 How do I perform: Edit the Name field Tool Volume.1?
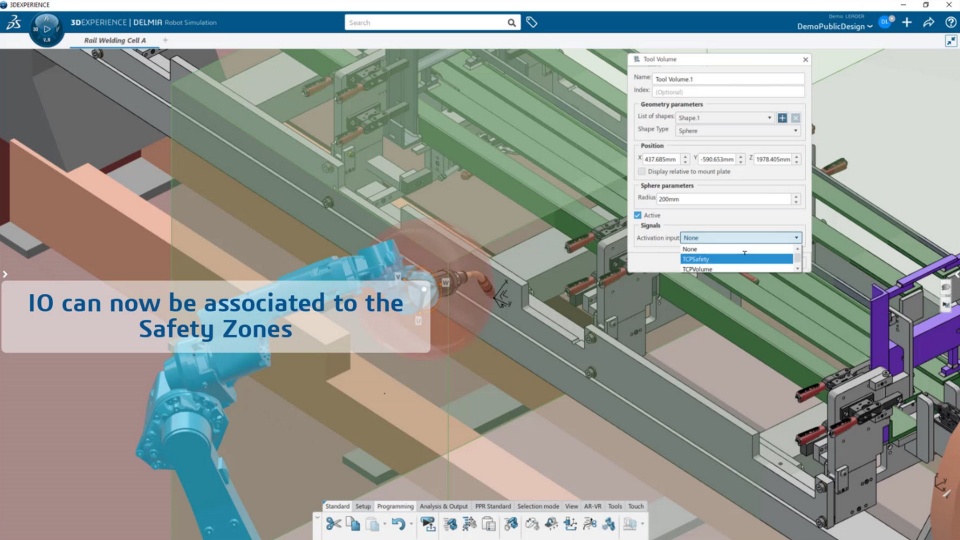(x=728, y=79)
